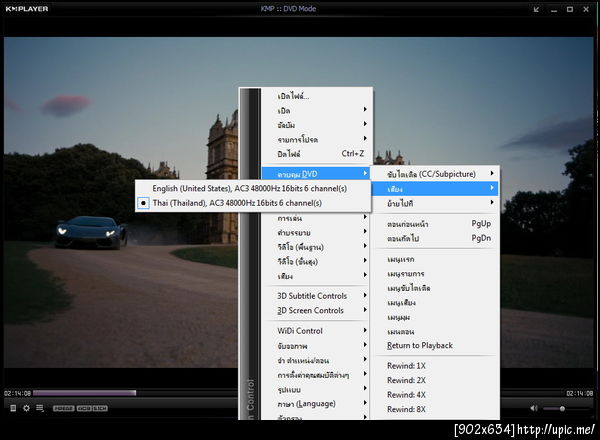The width and height of the screenshot is (600, 440).
Task: Expand the อัลบั้ม submenu arrow
Action: pos(365,124)
